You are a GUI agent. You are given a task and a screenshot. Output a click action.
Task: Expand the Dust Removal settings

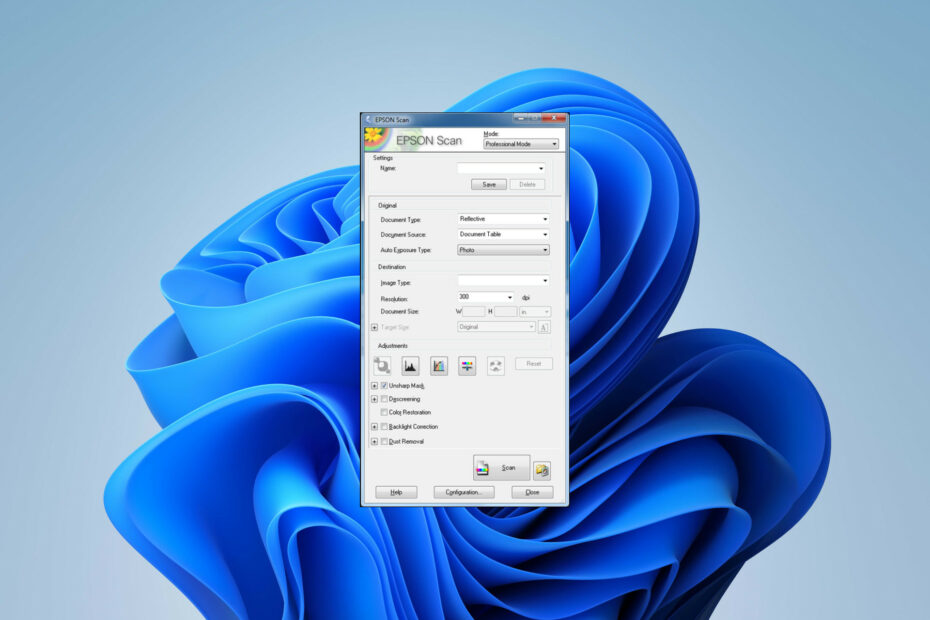(374, 441)
